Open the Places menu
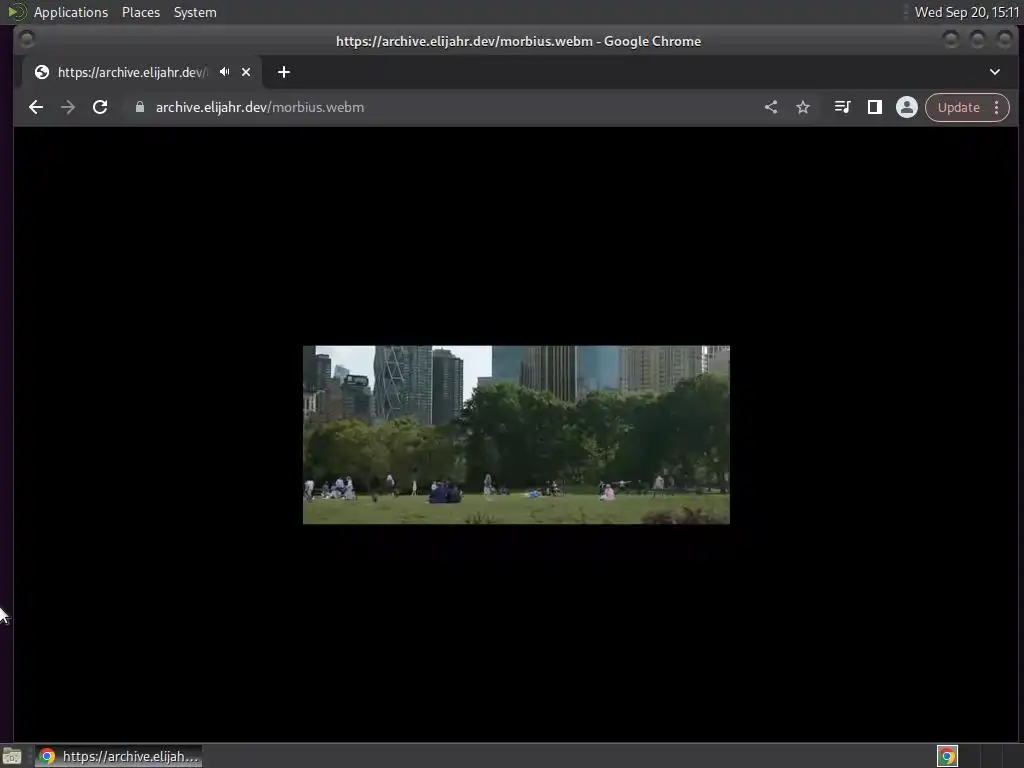Screen dimensions: 1024x768 (140, 12)
